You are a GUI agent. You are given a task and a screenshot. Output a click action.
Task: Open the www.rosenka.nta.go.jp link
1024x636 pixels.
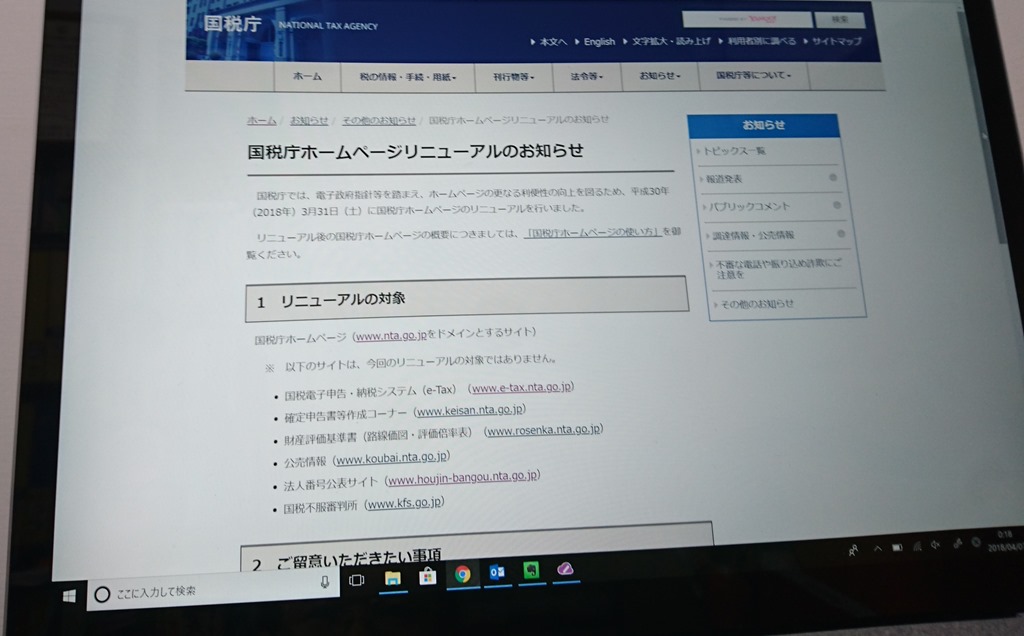tap(544, 430)
